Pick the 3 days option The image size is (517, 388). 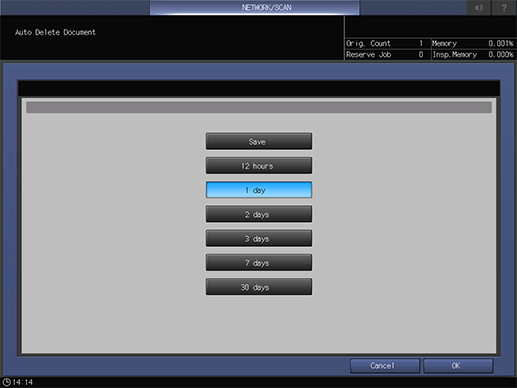click(x=259, y=239)
